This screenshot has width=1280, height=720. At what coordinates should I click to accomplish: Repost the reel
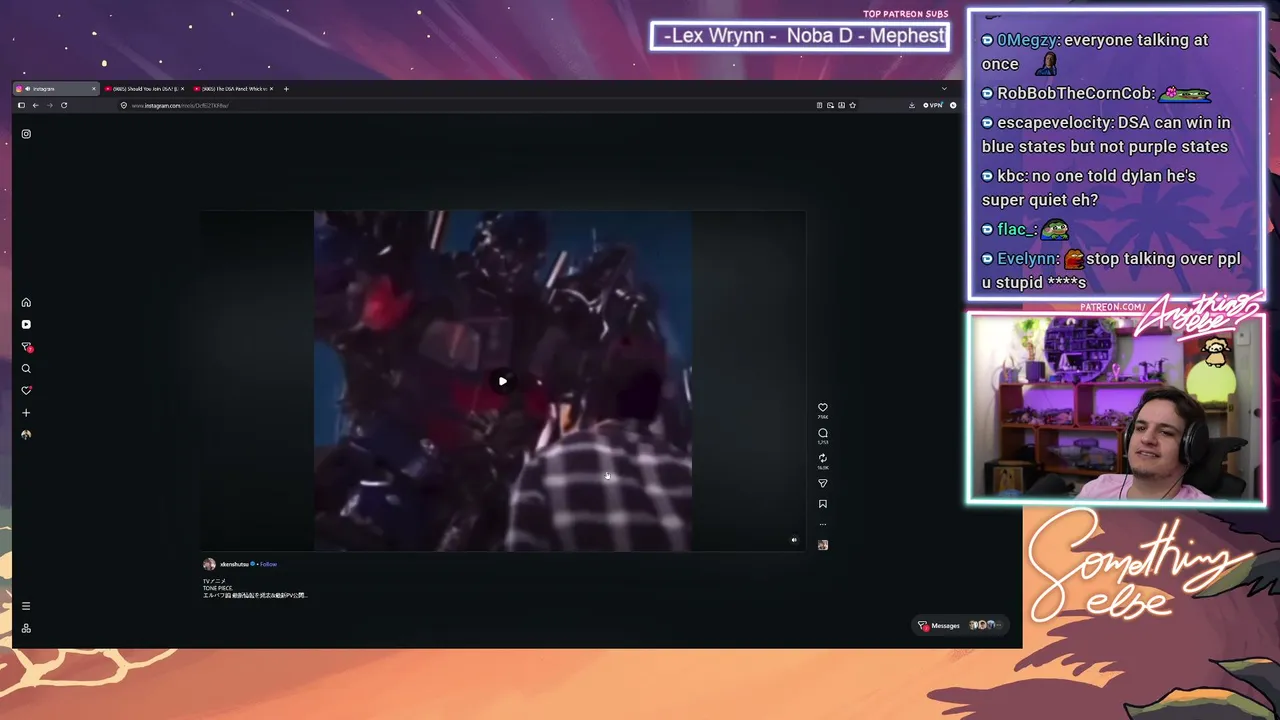(823, 458)
